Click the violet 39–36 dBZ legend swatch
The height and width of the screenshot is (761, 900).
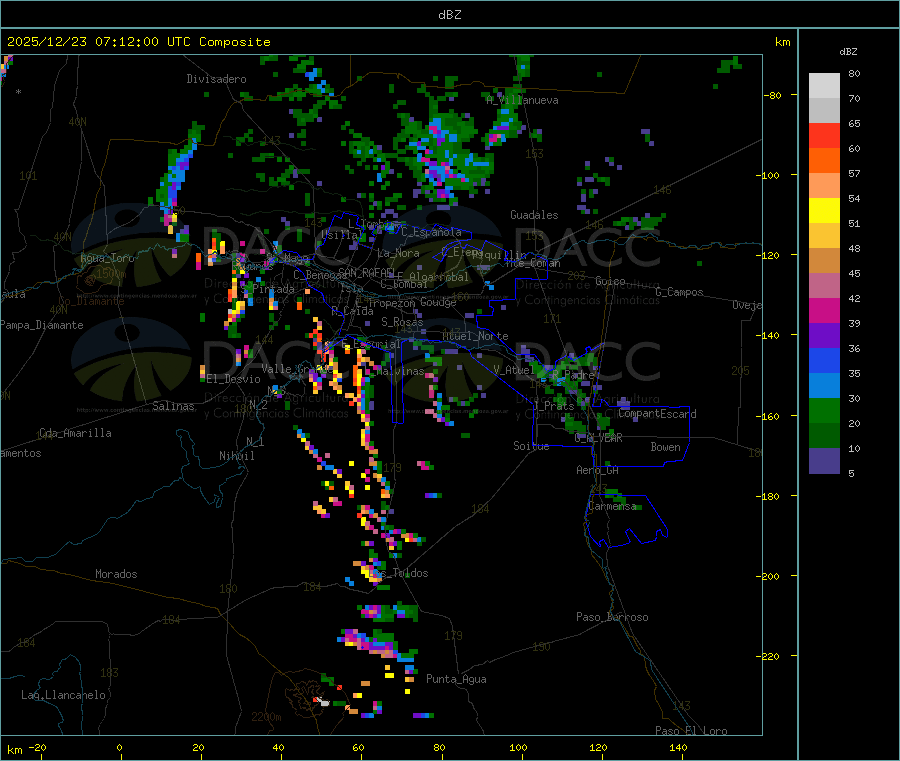[x=824, y=336]
